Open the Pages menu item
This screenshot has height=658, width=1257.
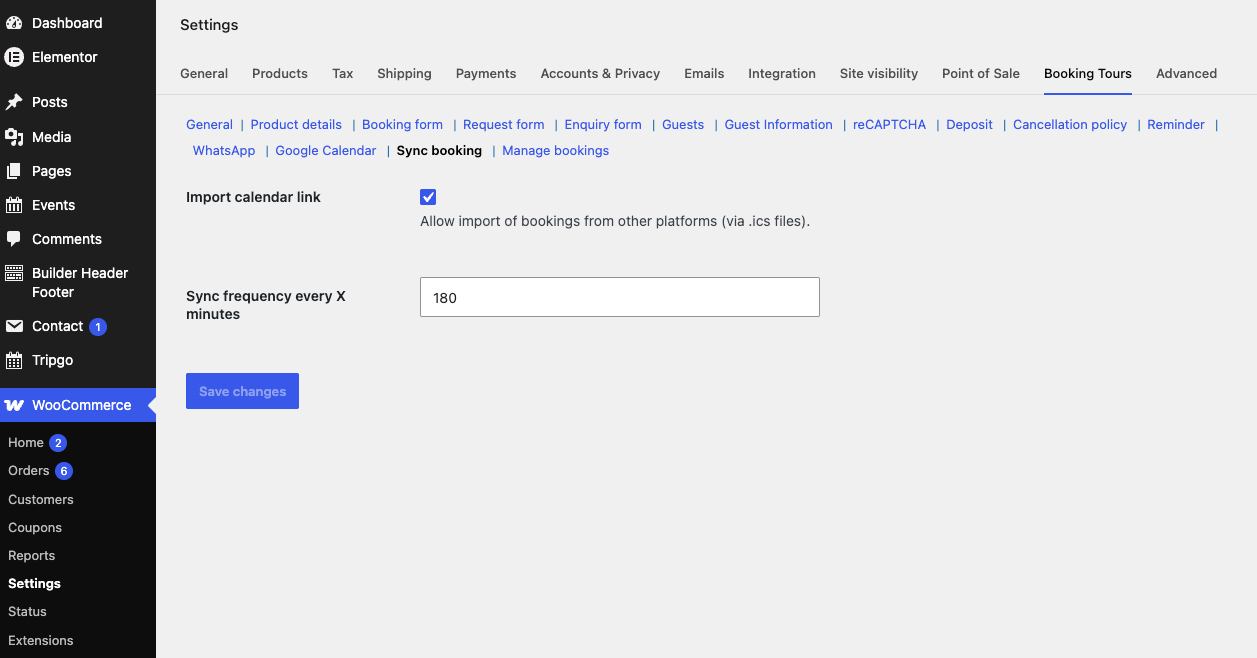point(51,171)
